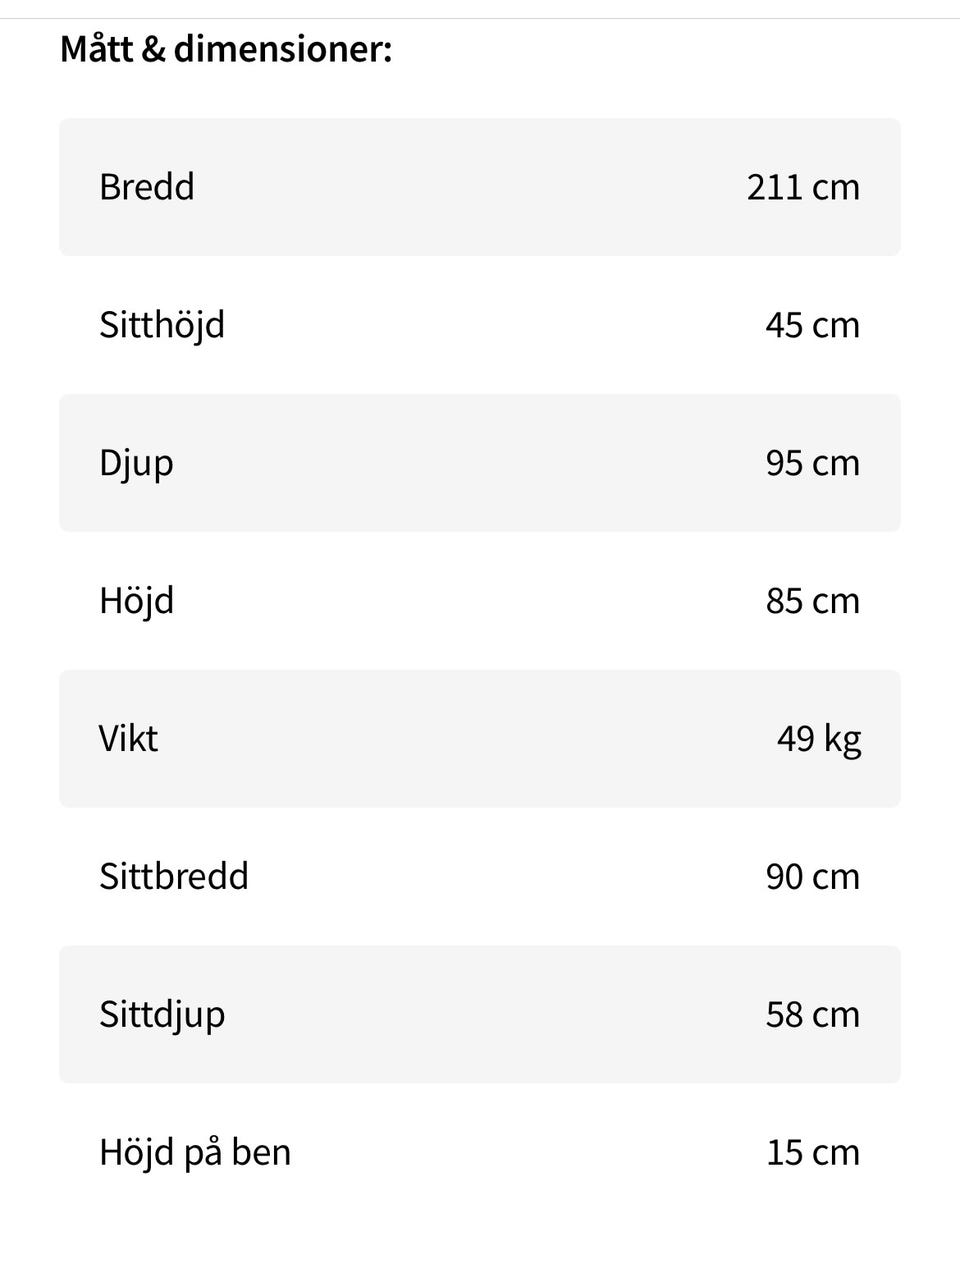Viewport: 960px width, 1287px height.
Task: Select the Sittbredd label
Action: [173, 877]
